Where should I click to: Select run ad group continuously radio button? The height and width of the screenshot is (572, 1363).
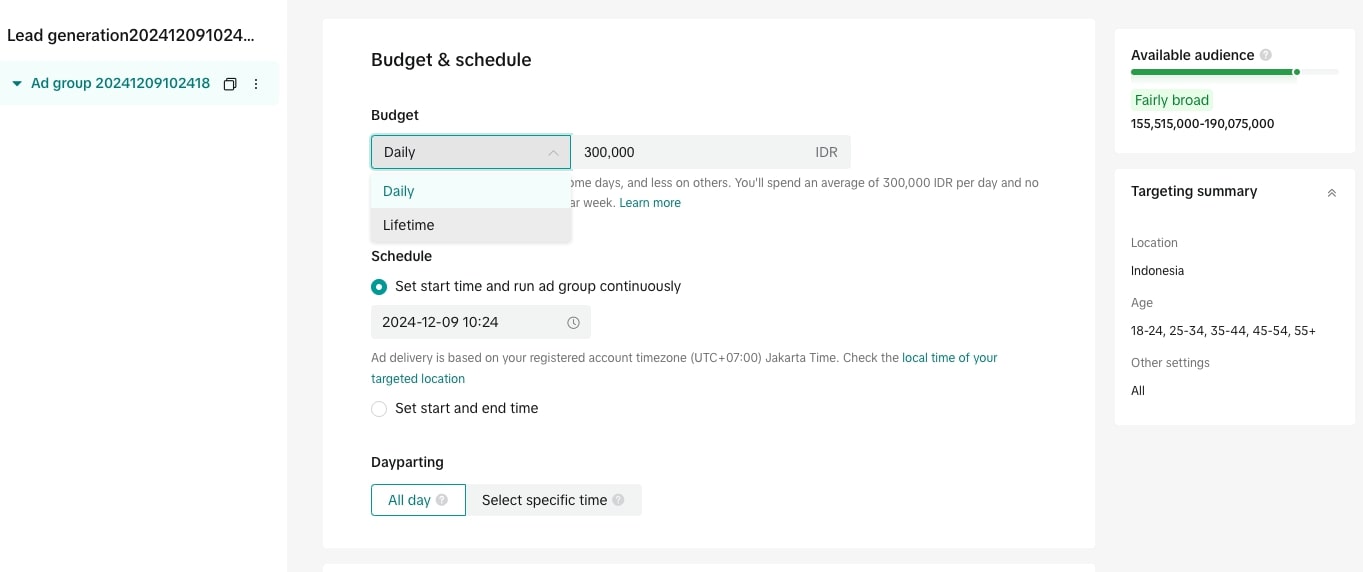coord(379,287)
